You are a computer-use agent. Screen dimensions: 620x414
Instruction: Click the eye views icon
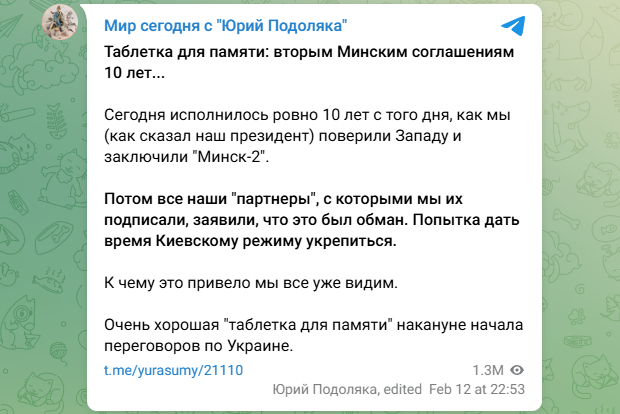(x=517, y=370)
